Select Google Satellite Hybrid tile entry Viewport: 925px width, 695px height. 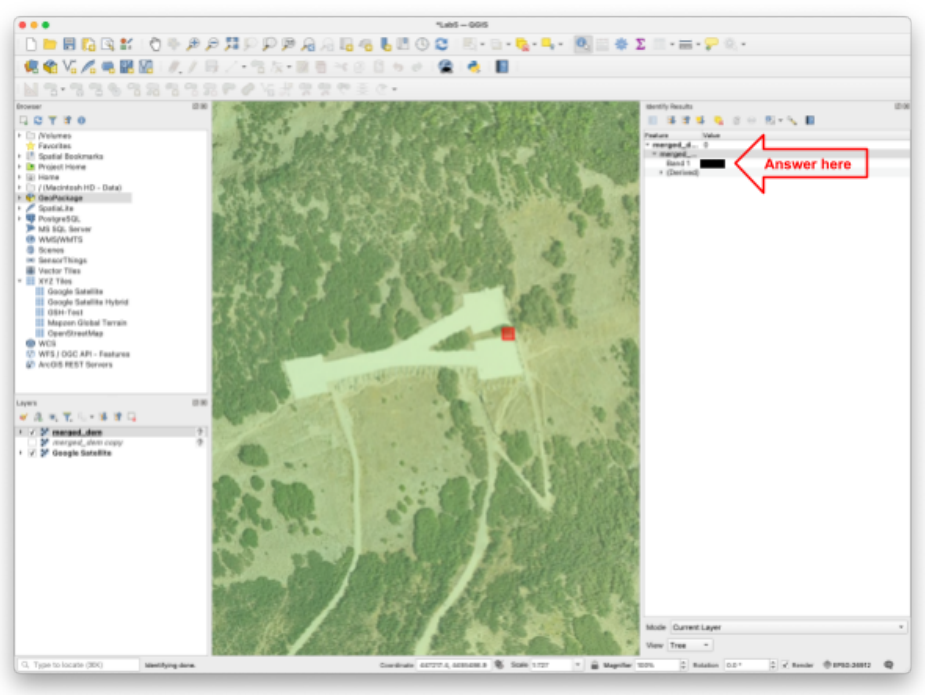(x=88, y=302)
